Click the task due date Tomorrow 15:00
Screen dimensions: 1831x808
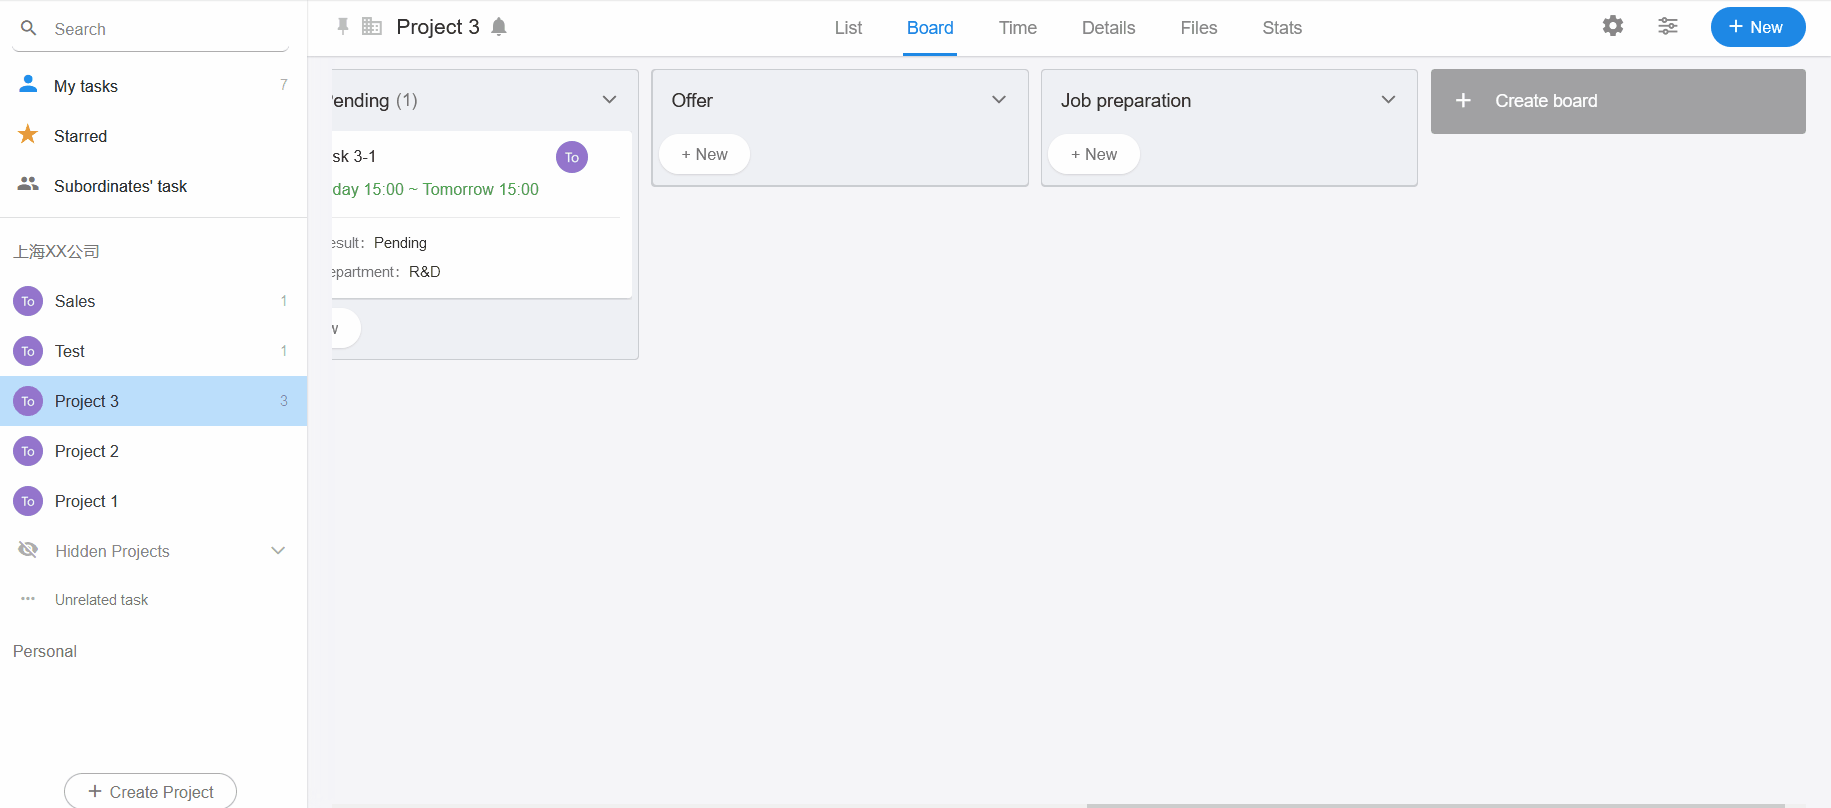click(480, 189)
